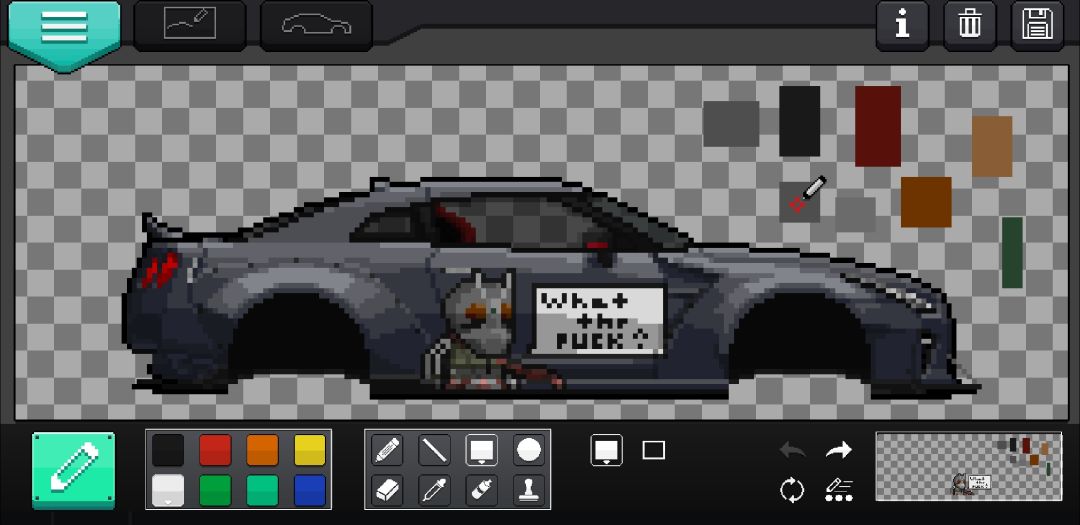Image resolution: width=1080 pixels, height=525 pixels.
Task: Click the trash can delete button
Action: (x=969, y=25)
